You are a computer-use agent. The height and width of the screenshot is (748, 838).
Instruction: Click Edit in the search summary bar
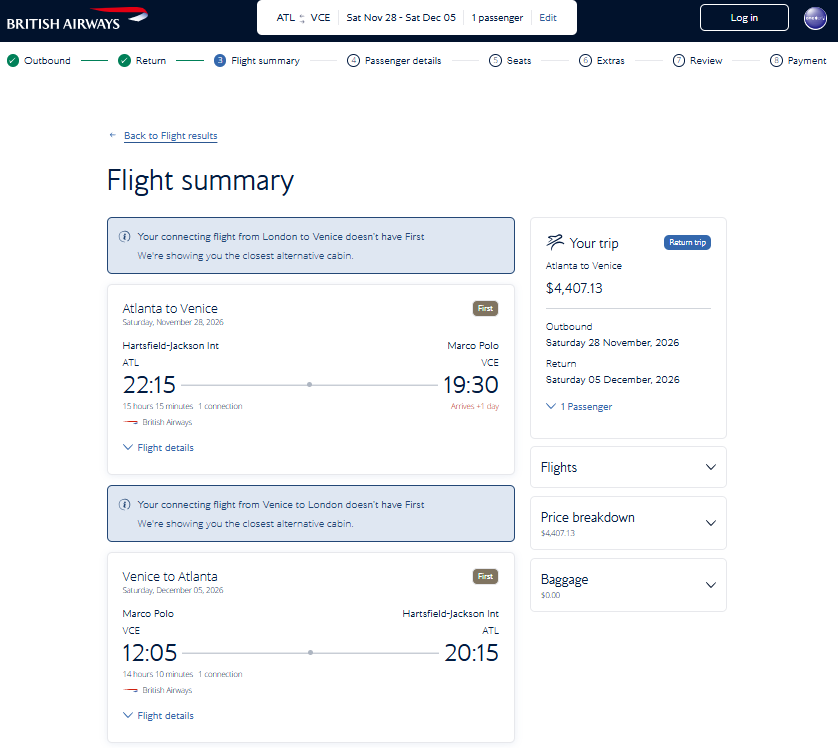click(548, 18)
